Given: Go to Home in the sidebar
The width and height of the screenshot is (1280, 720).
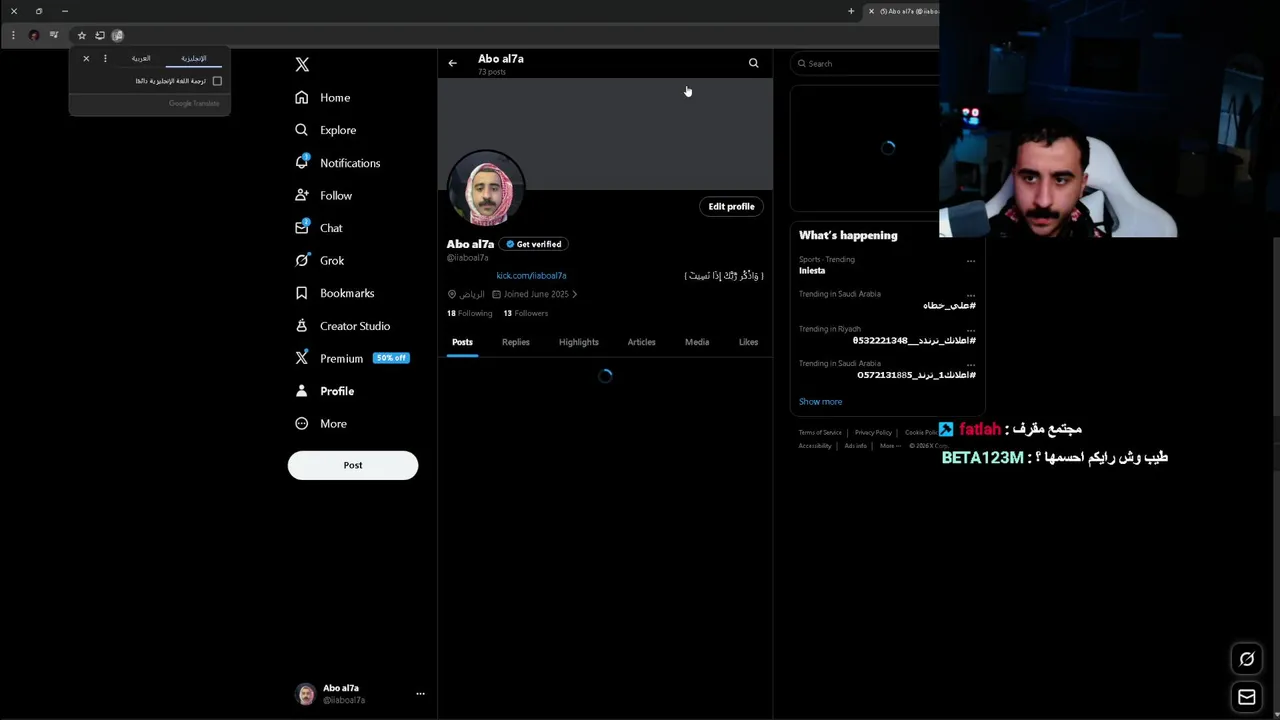Looking at the screenshot, I should coord(323,98).
